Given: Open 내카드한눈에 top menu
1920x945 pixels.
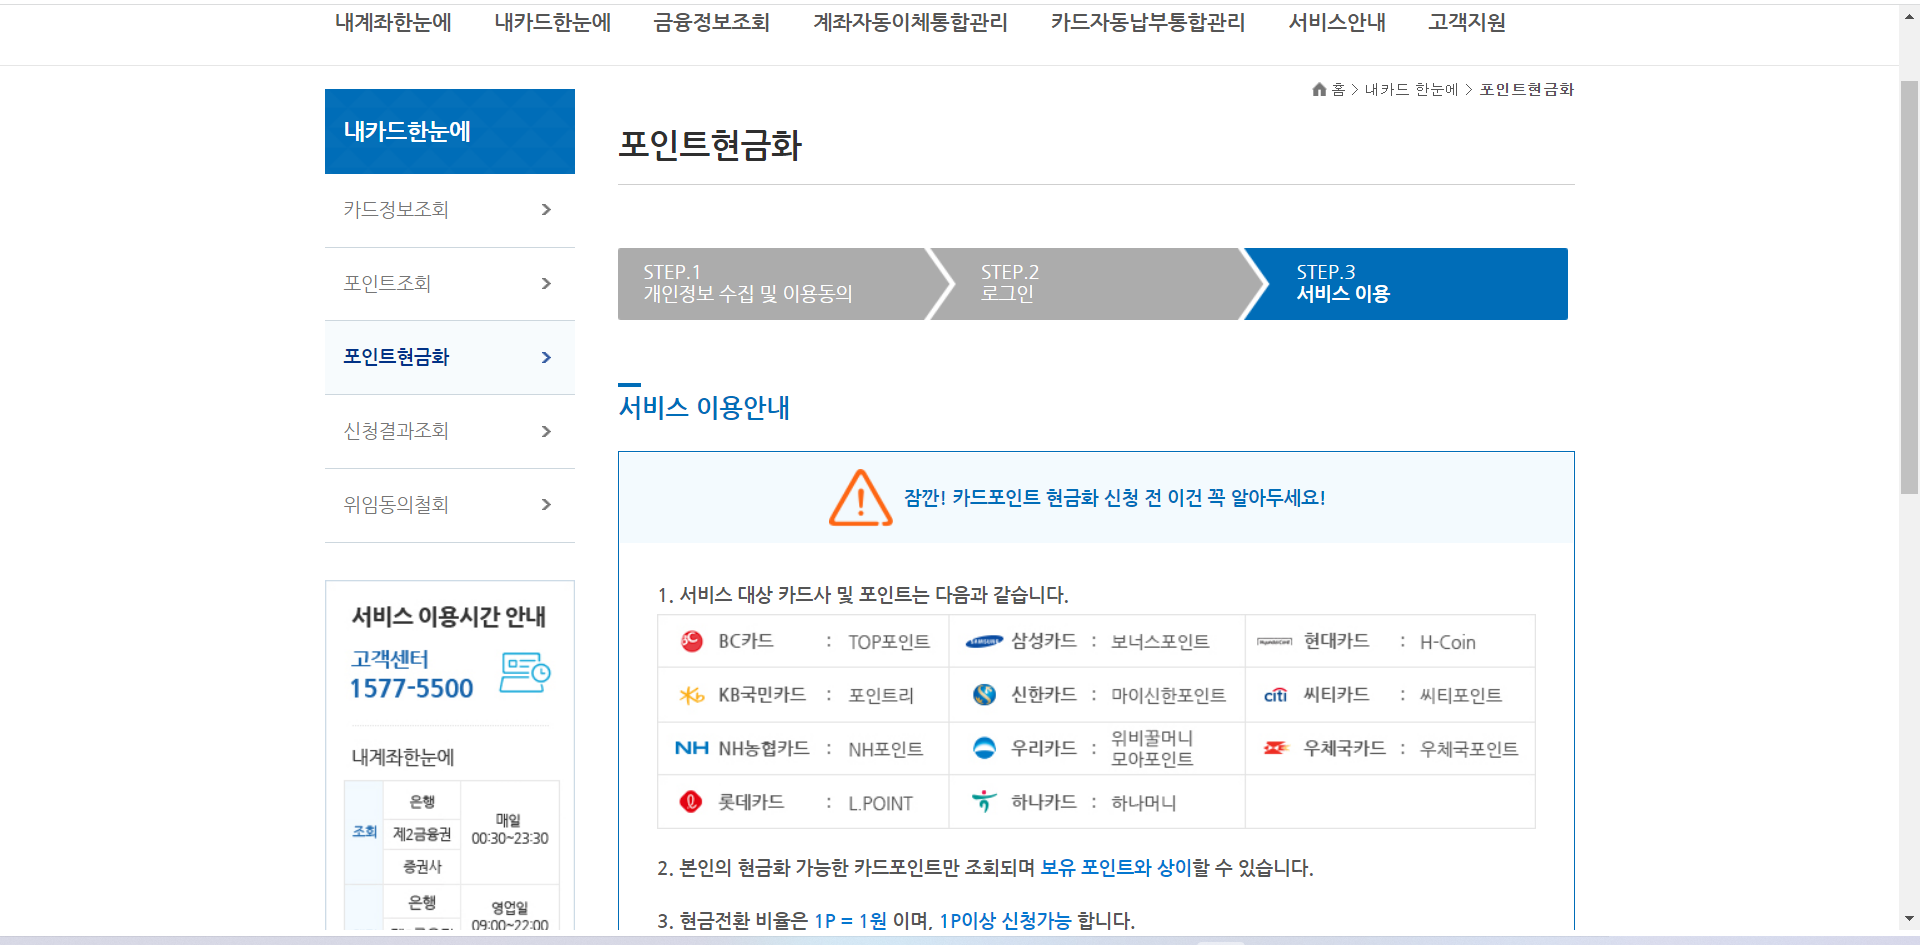Looking at the screenshot, I should click(552, 22).
